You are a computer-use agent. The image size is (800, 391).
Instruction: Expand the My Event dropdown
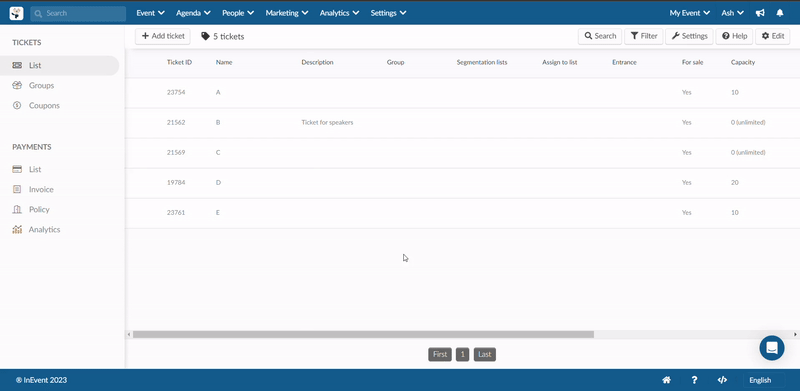[x=690, y=13]
